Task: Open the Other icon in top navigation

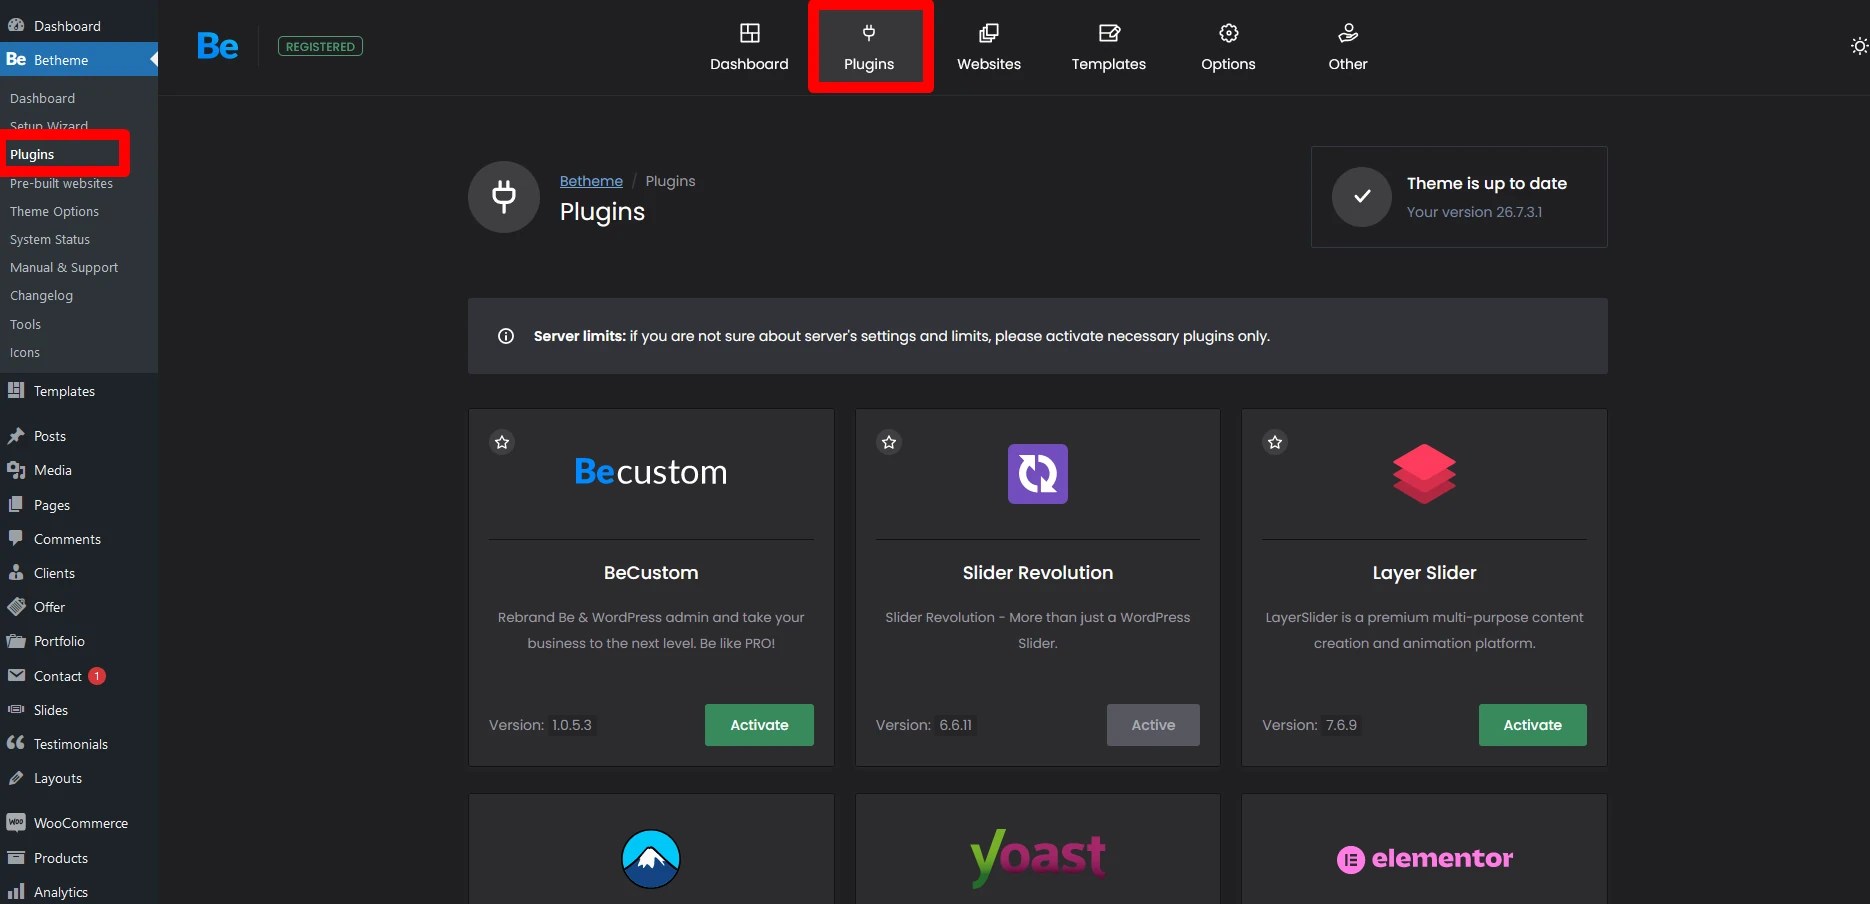Action: (x=1348, y=33)
